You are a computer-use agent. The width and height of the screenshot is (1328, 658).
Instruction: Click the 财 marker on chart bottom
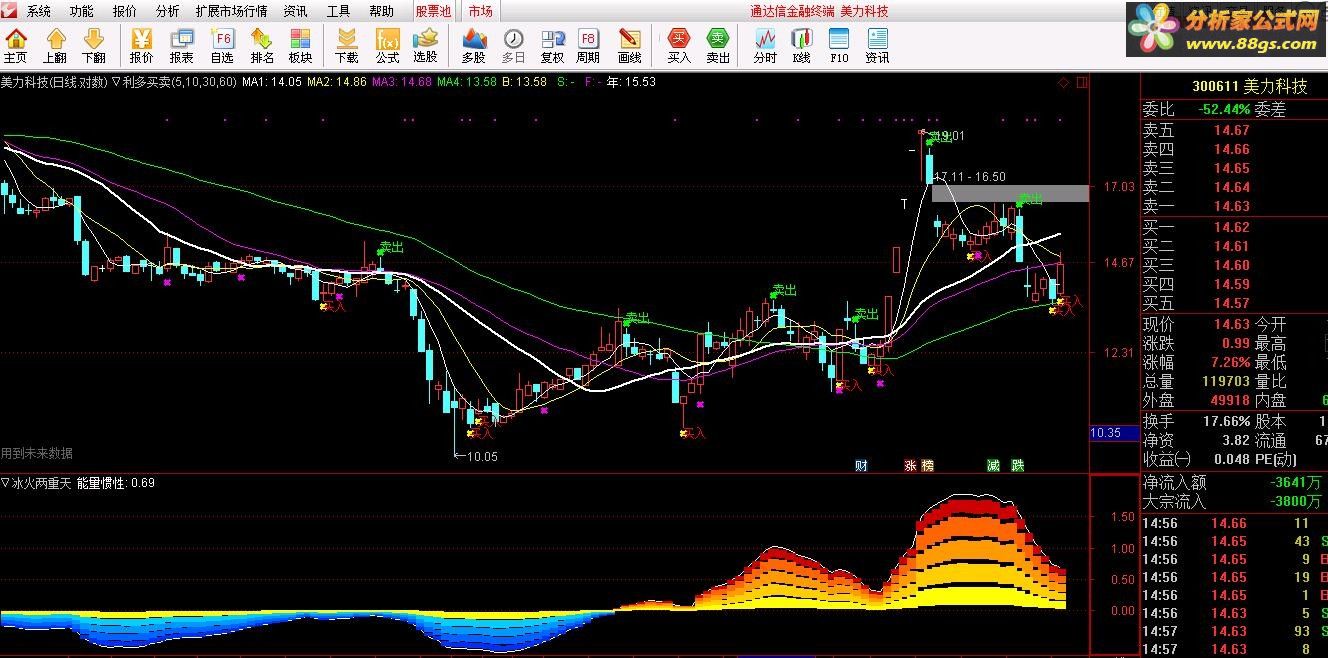[x=861, y=465]
